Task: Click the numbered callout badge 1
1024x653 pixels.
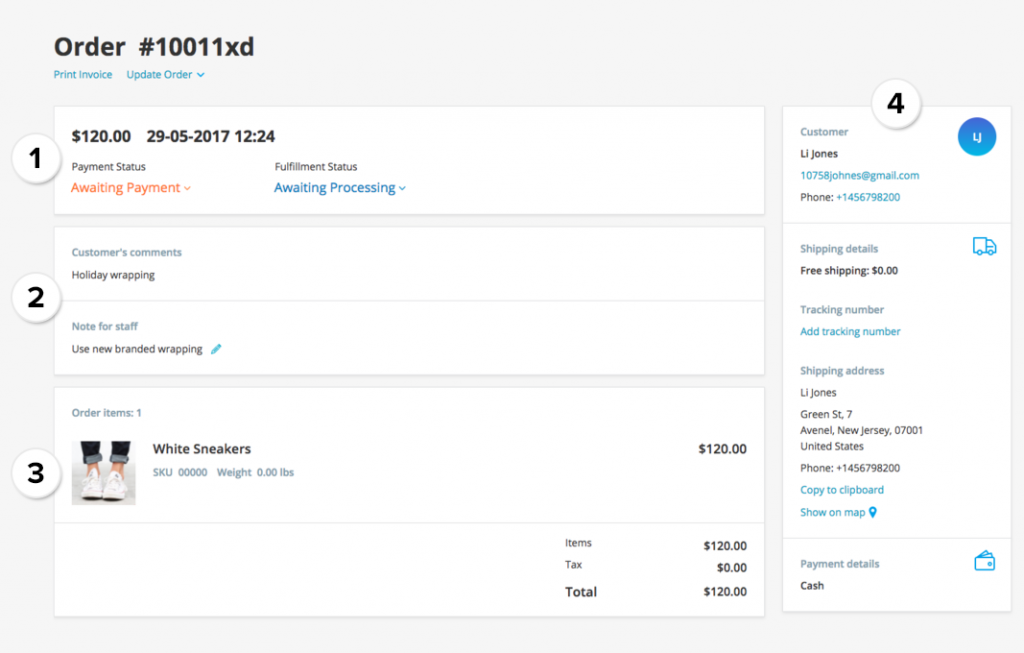Action: [x=36, y=159]
